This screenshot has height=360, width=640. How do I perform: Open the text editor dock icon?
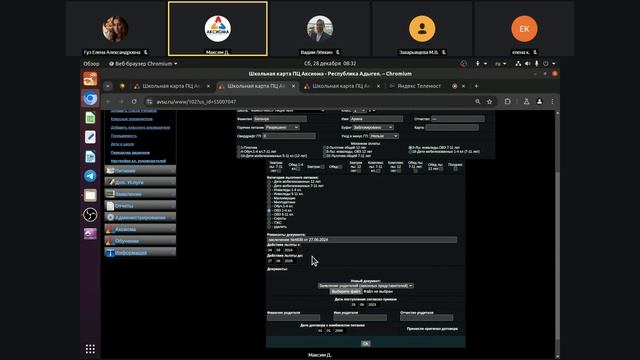(90, 137)
